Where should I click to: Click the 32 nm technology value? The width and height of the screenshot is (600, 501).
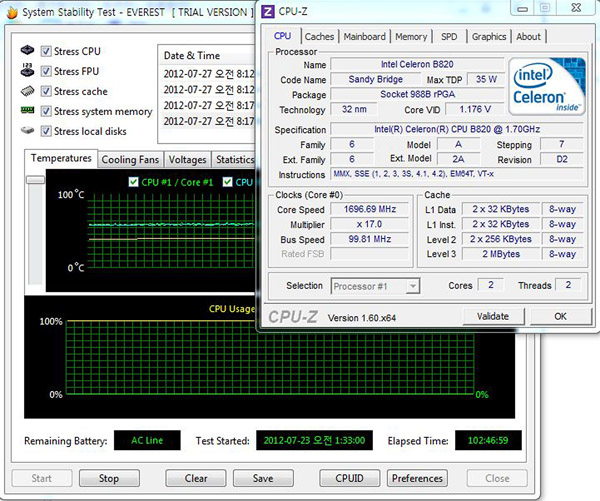coord(354,109)
